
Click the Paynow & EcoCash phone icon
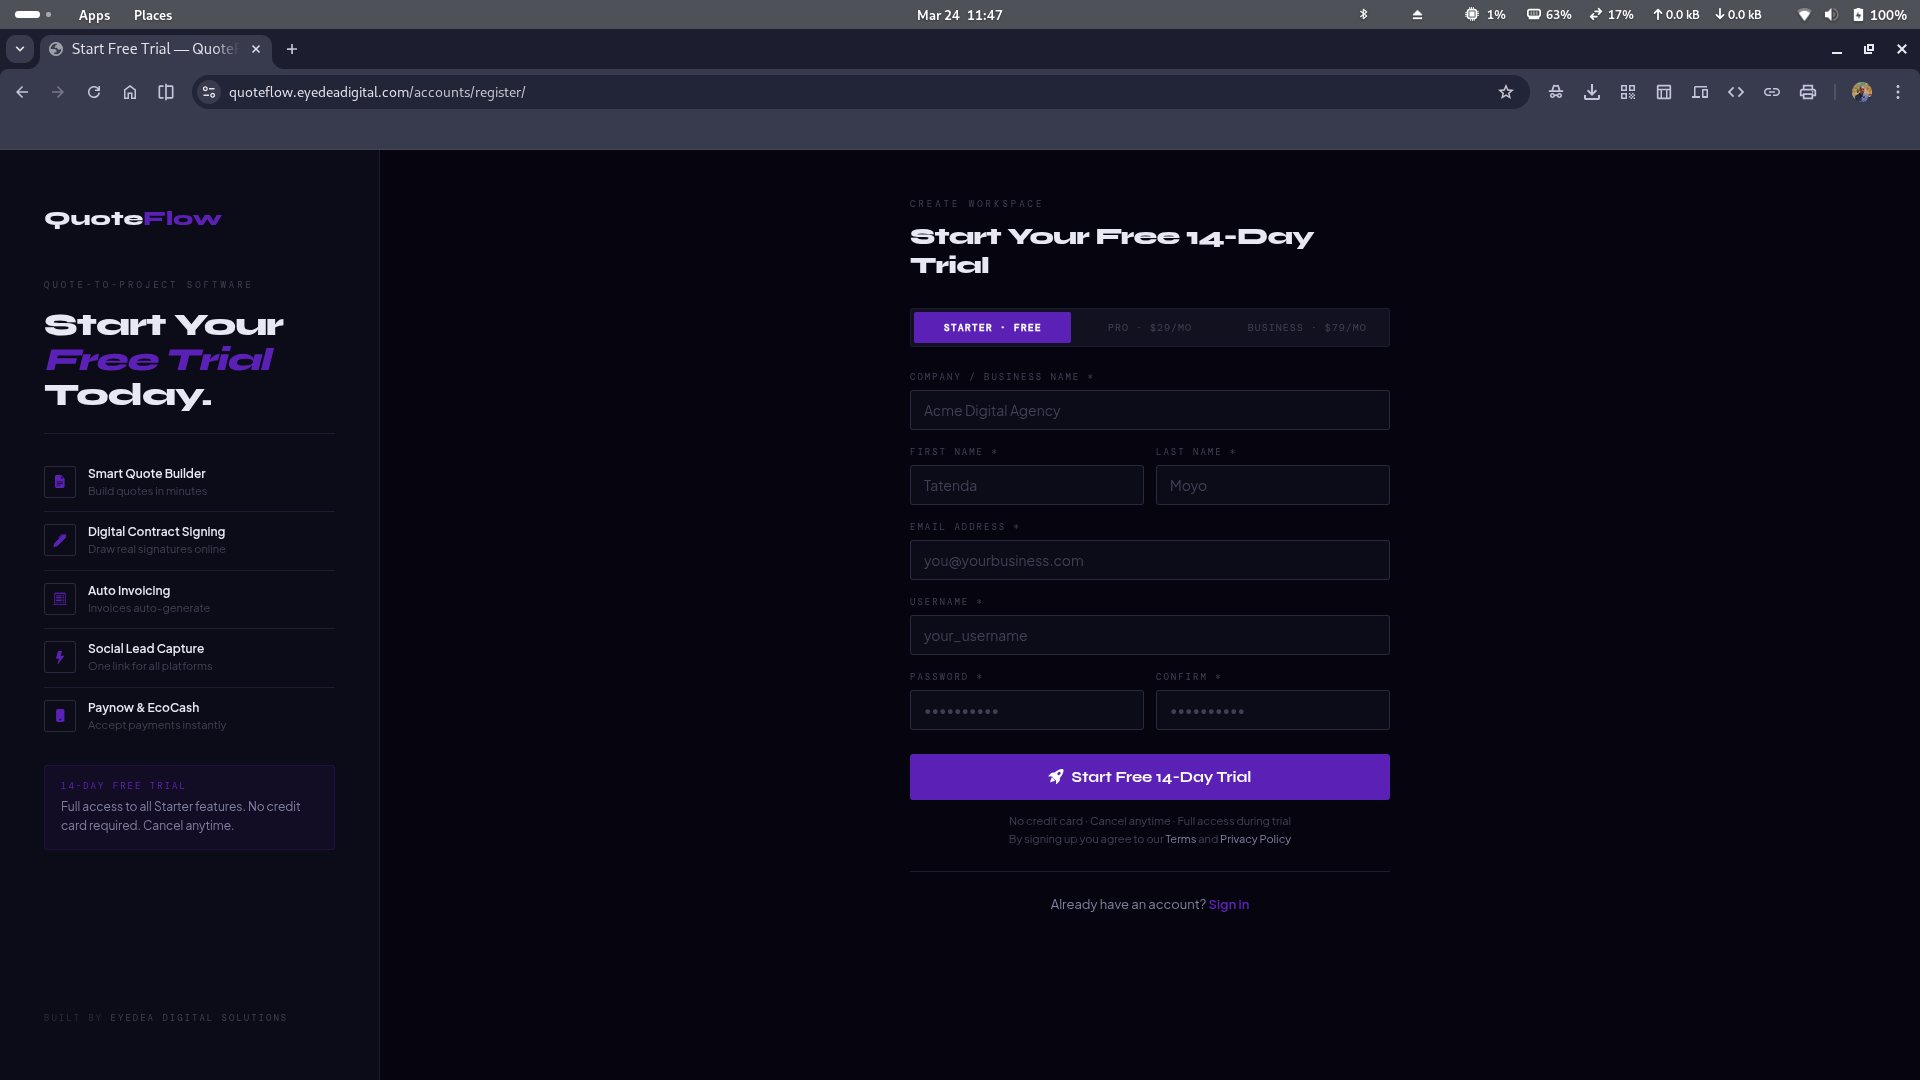coord(60,716)
